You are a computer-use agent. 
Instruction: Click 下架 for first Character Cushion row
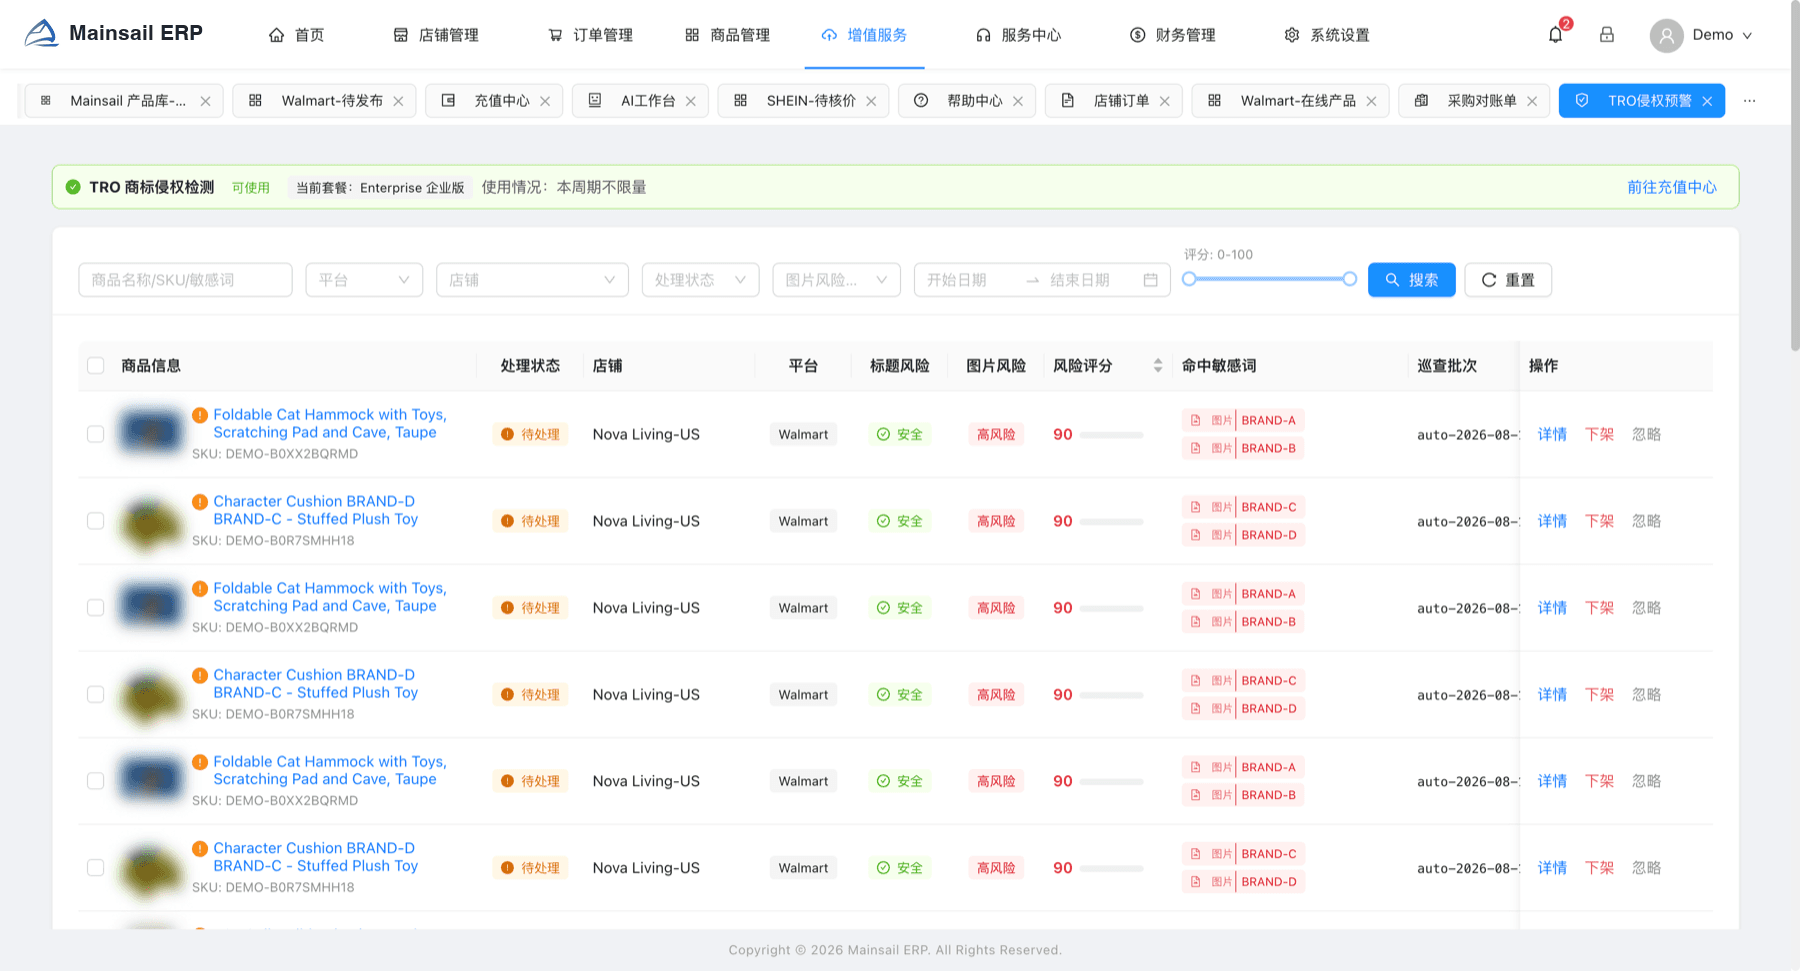coord(1599,521)
